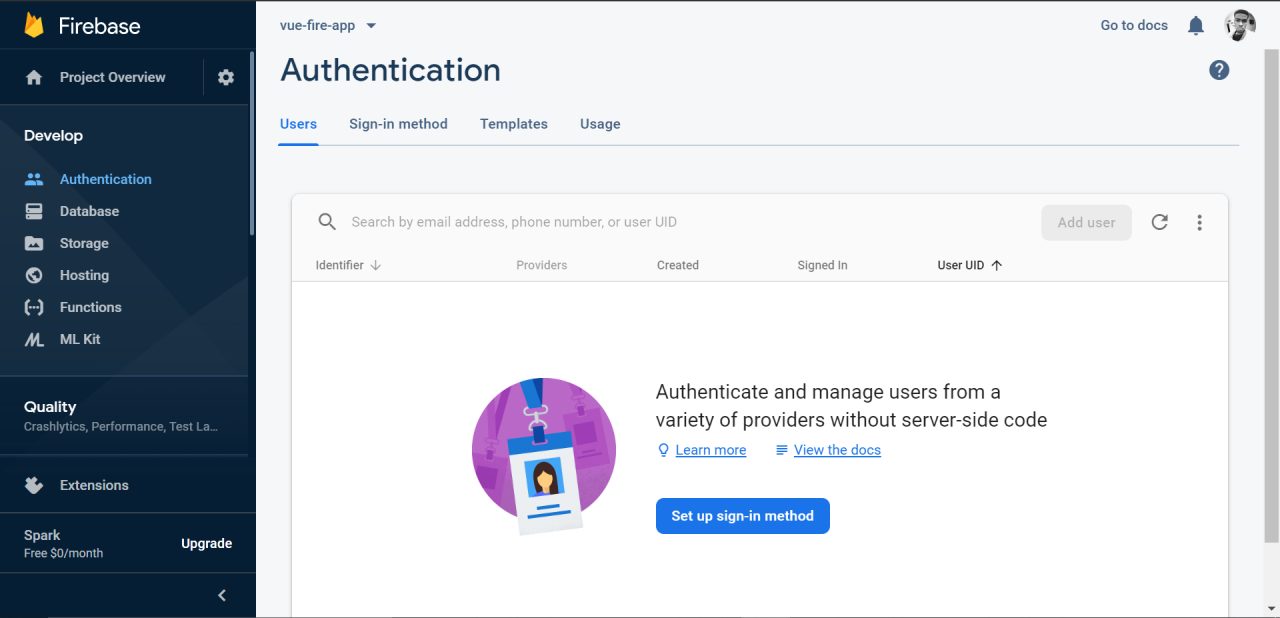Image resolution: width=1280 pixels, height=618 pixels.
Task: Open the three-dot options menu
Action: [x=1199, y=222]
